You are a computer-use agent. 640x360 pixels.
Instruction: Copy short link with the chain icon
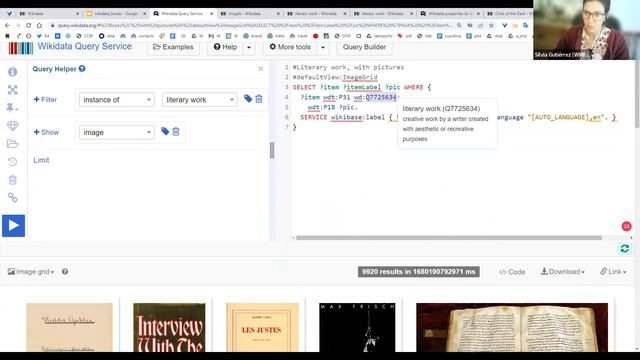click(x=13, y=198)
